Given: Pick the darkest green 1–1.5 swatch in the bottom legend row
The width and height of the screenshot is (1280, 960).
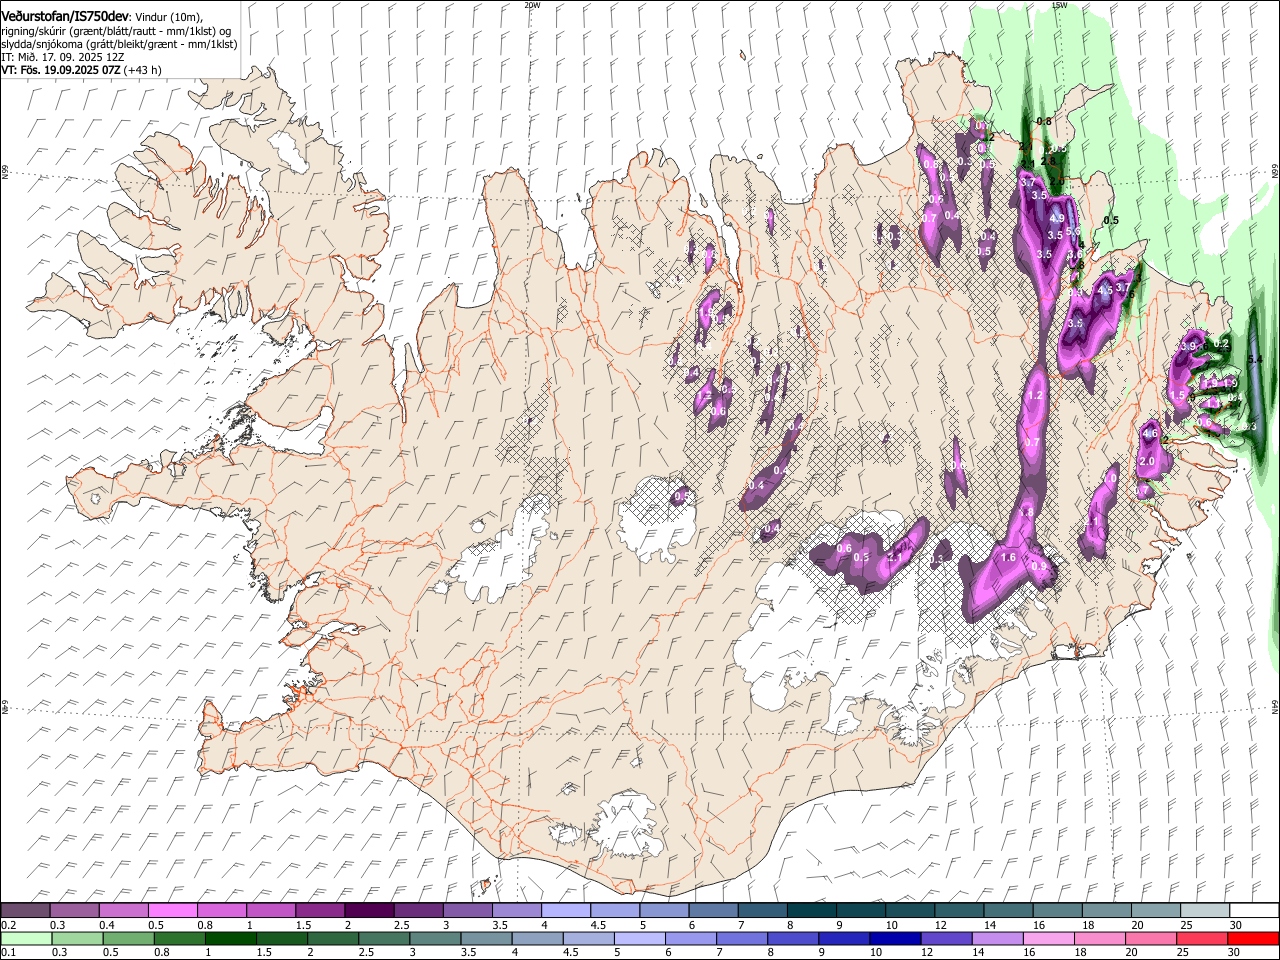Looking at the screenshot, I should pos(233,938).
